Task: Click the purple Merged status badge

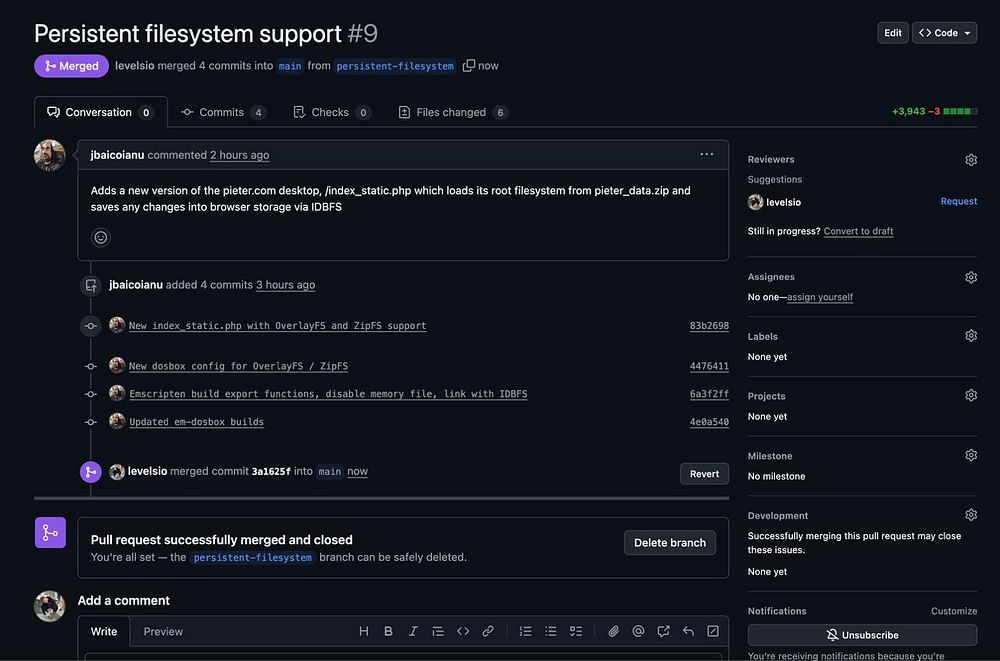Action: [71, 66]
